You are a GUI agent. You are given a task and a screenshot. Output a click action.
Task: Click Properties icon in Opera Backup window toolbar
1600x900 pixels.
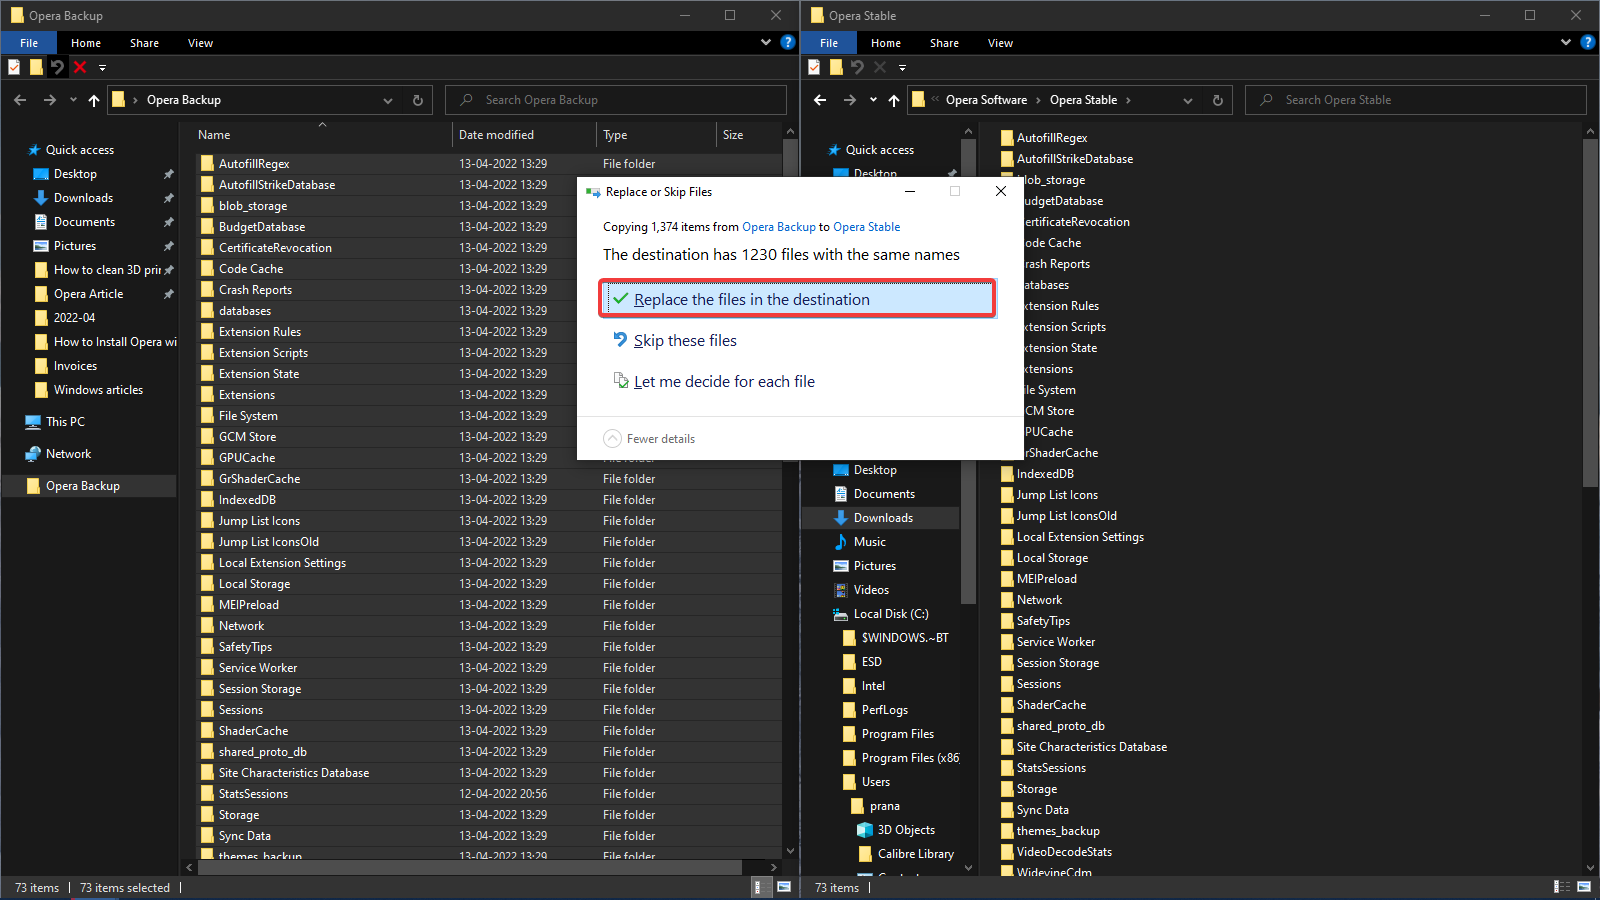pos(14,67)
